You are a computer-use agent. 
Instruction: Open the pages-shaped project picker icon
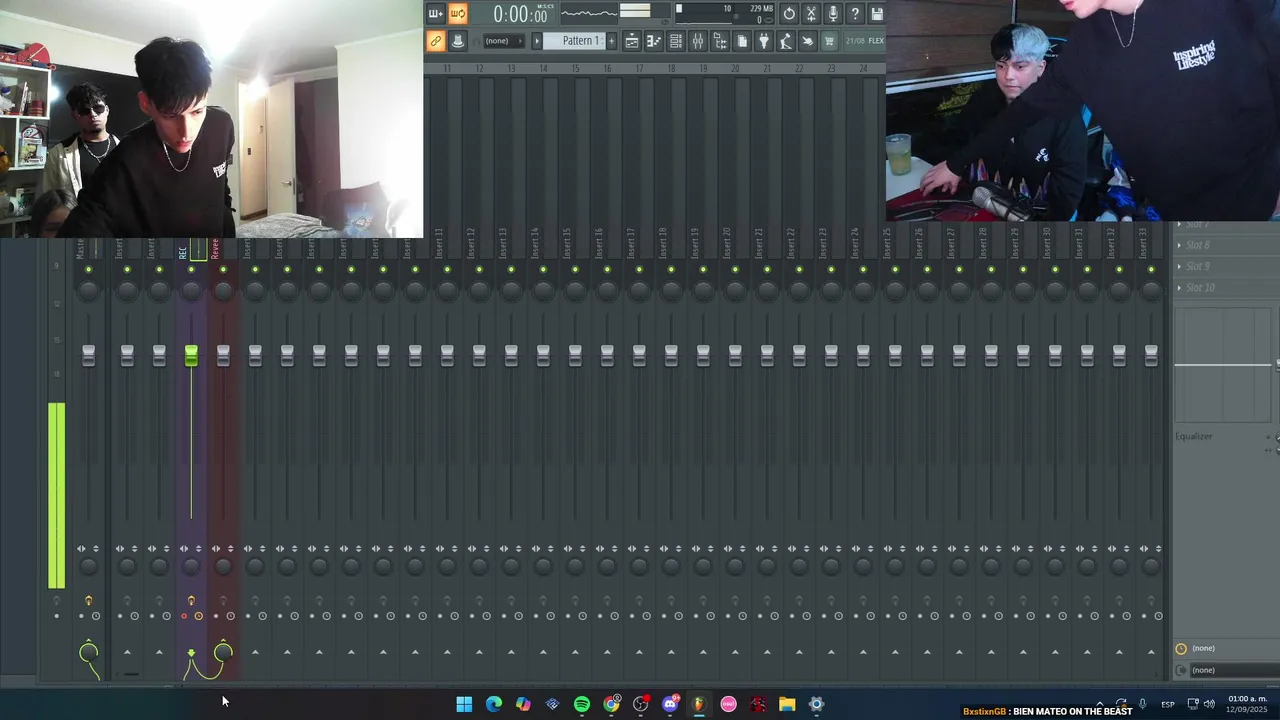tap(742, 41)
